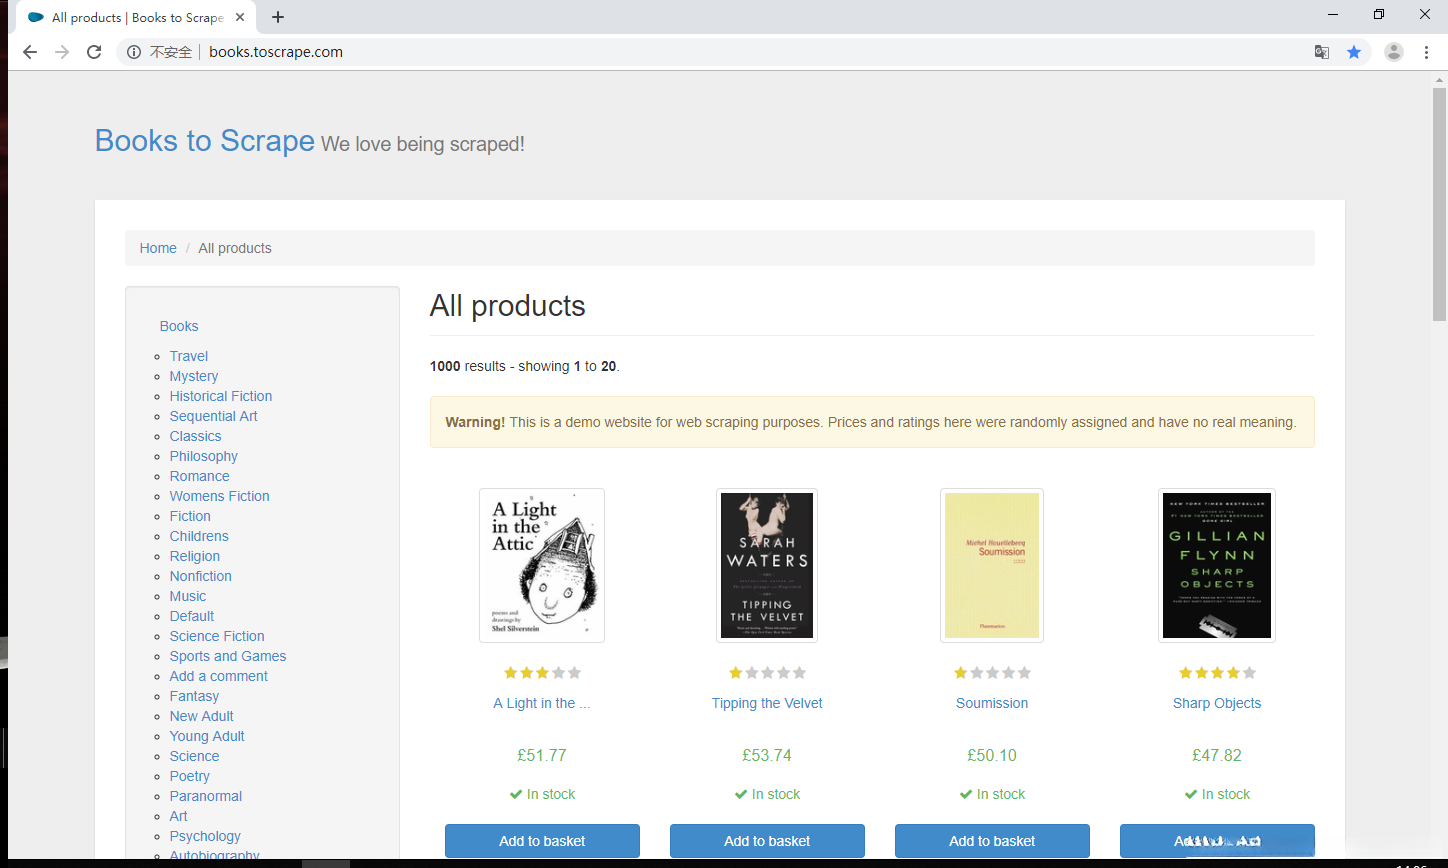The width and height of the screenshot is (1448, 868).
Task: Open the Soumission title link
Action: pos(992,703)
